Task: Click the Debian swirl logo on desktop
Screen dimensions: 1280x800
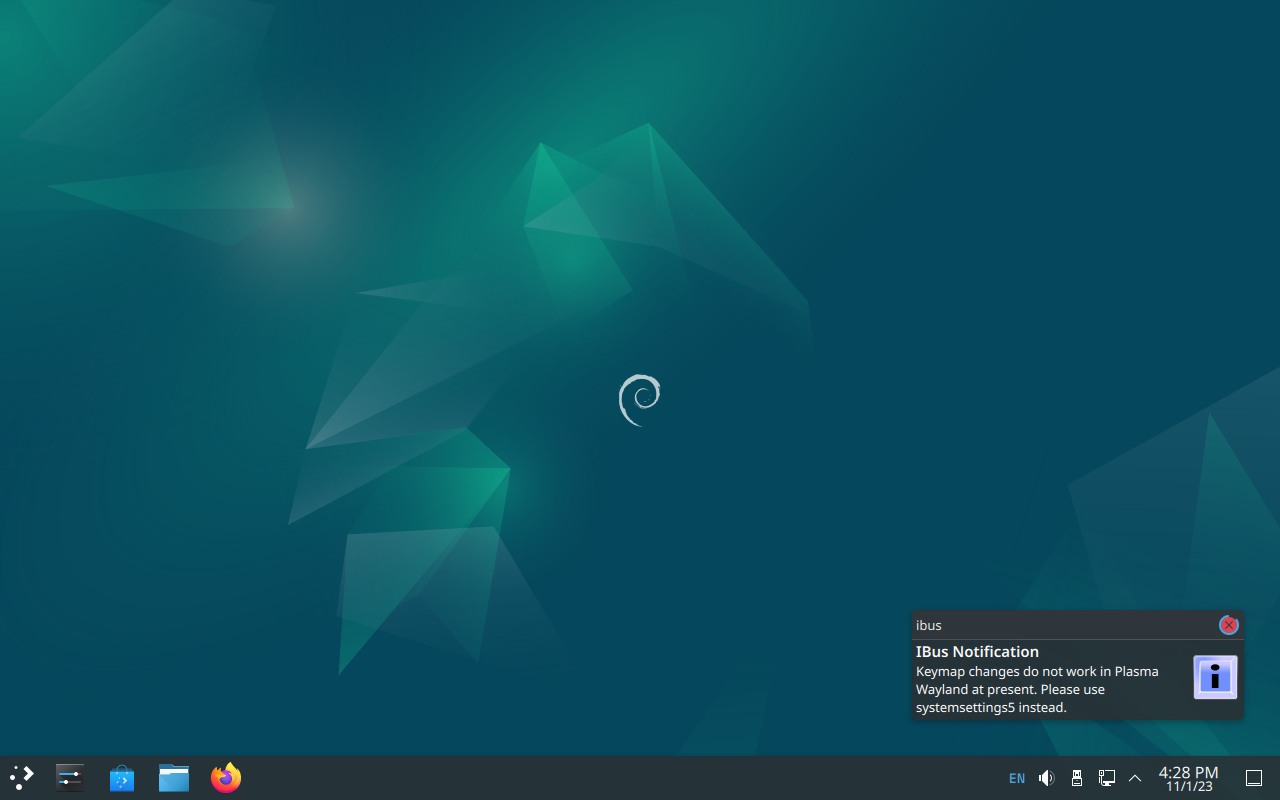Action: (x=640, y=400)
